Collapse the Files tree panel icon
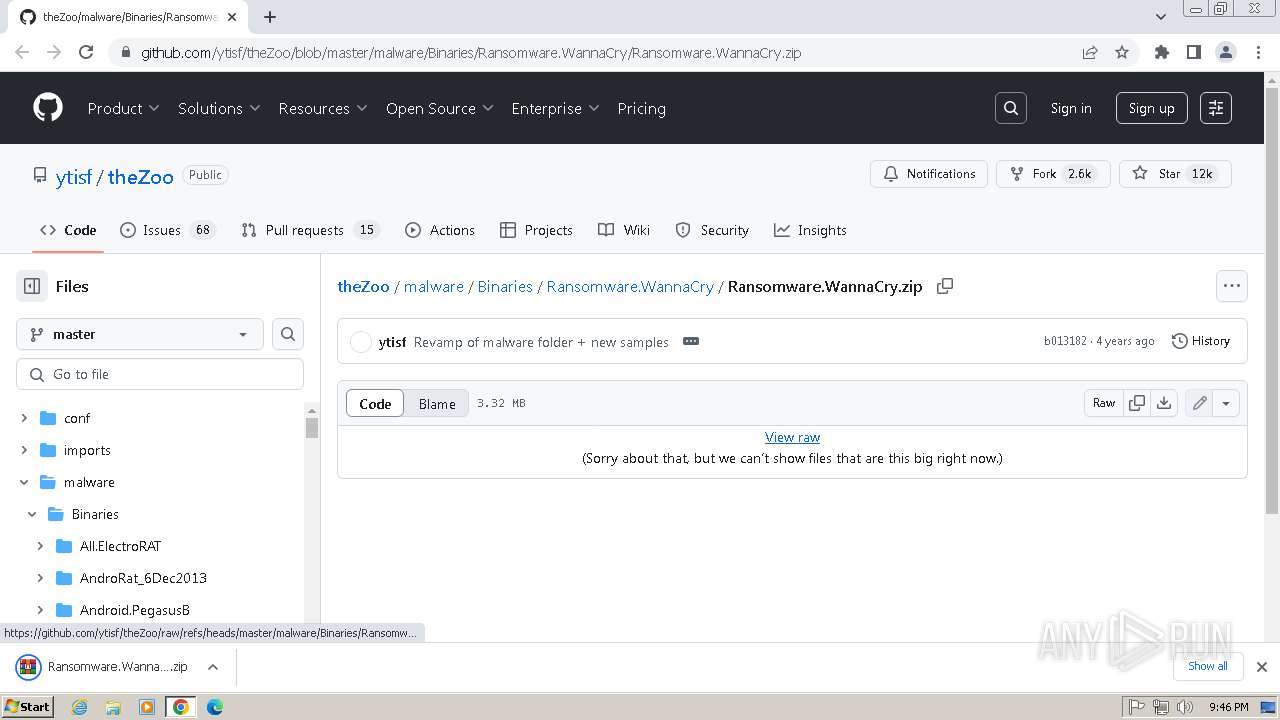The height and width of the screenshot is (720, 1280). (32, 286)
